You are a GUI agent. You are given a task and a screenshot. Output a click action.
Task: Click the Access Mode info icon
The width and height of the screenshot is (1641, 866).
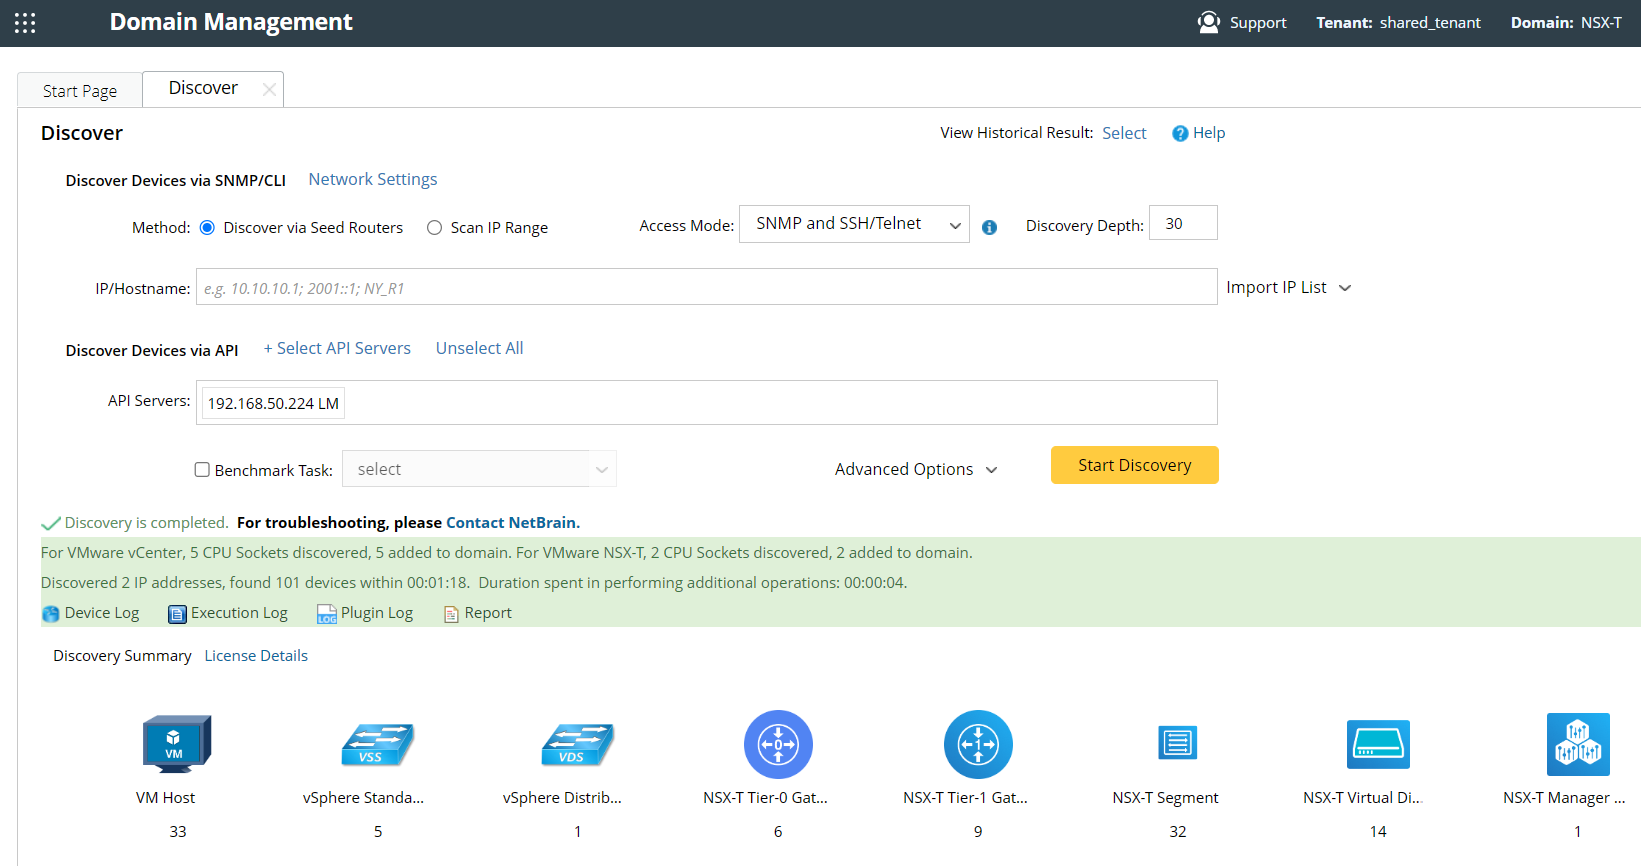click(989, 227)
